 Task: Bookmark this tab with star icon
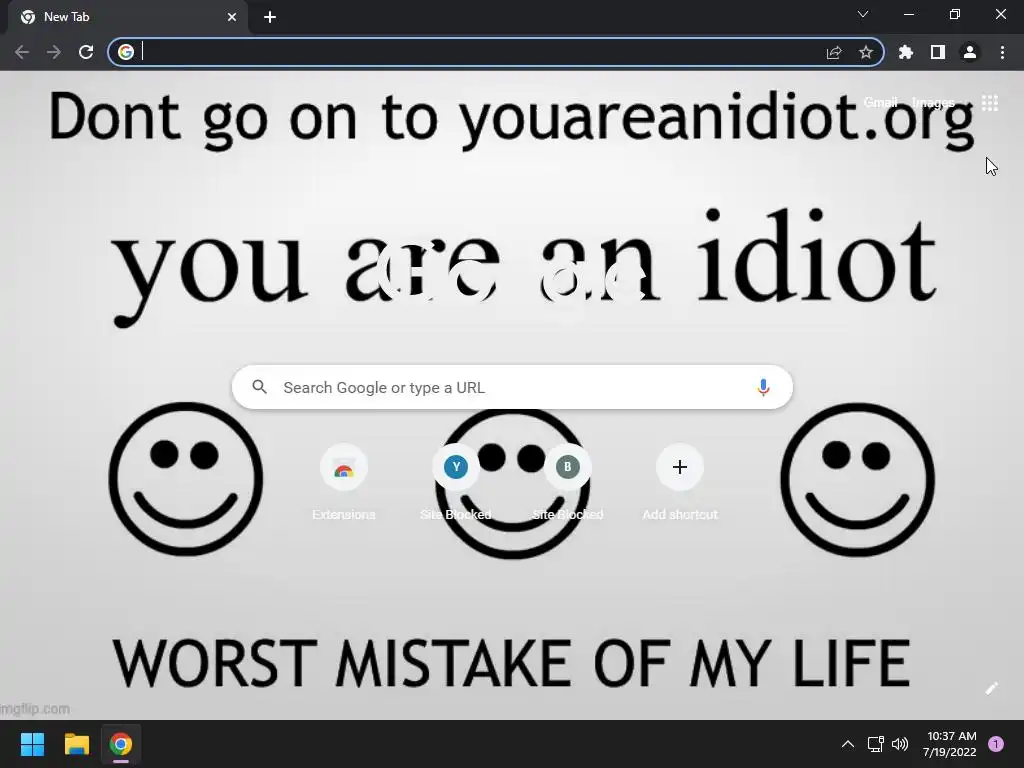866,52
